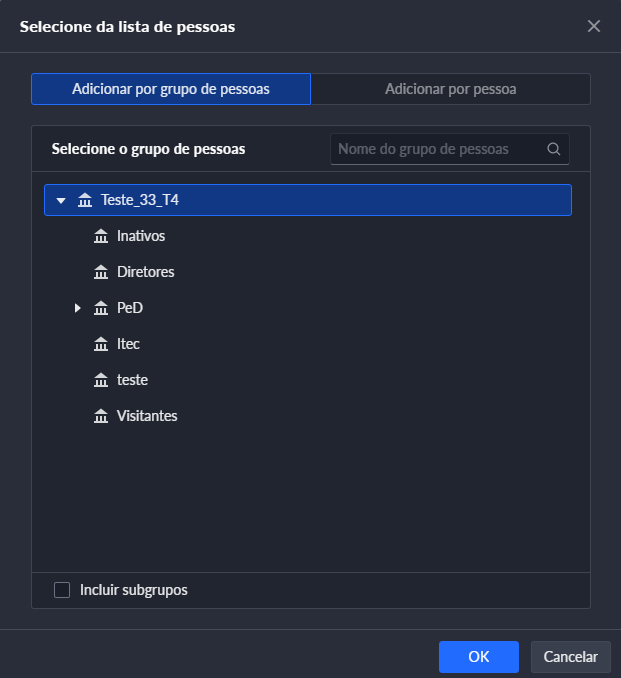Enable the Incluir subgrupos checkbox
The height and width of the screenshot is (678, 621).
click(62, 590)
